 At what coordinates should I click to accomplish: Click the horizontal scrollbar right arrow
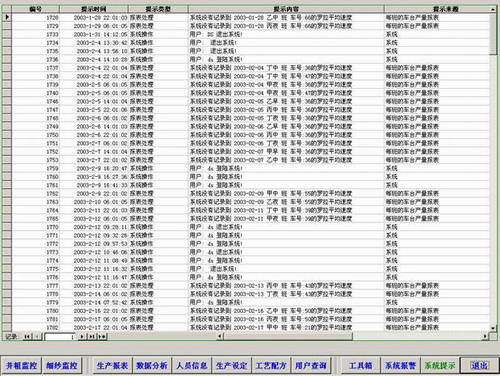pos(486,336)
